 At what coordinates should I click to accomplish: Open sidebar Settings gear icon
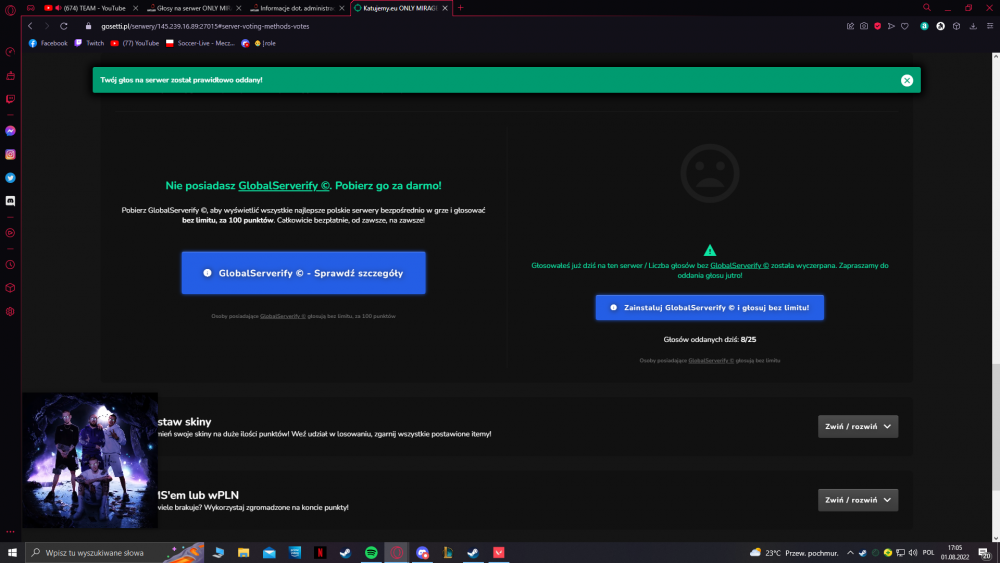(x=10, y=312)
